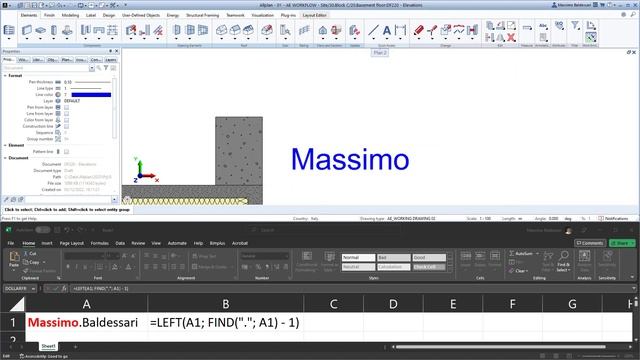Open the Finish tab in Allplan
Image resolution: width=640 pixels, height=360 pixels.
[x=49, y=15]
